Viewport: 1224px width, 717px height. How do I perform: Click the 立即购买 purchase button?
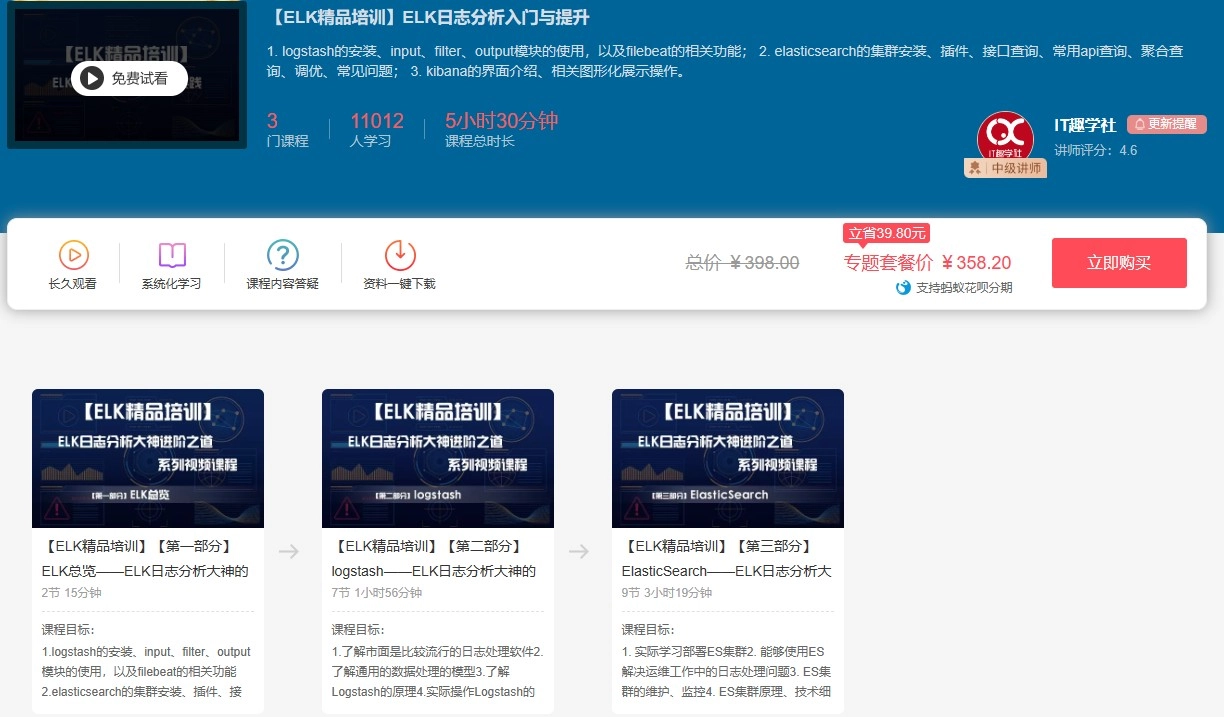click(1119, 263)
